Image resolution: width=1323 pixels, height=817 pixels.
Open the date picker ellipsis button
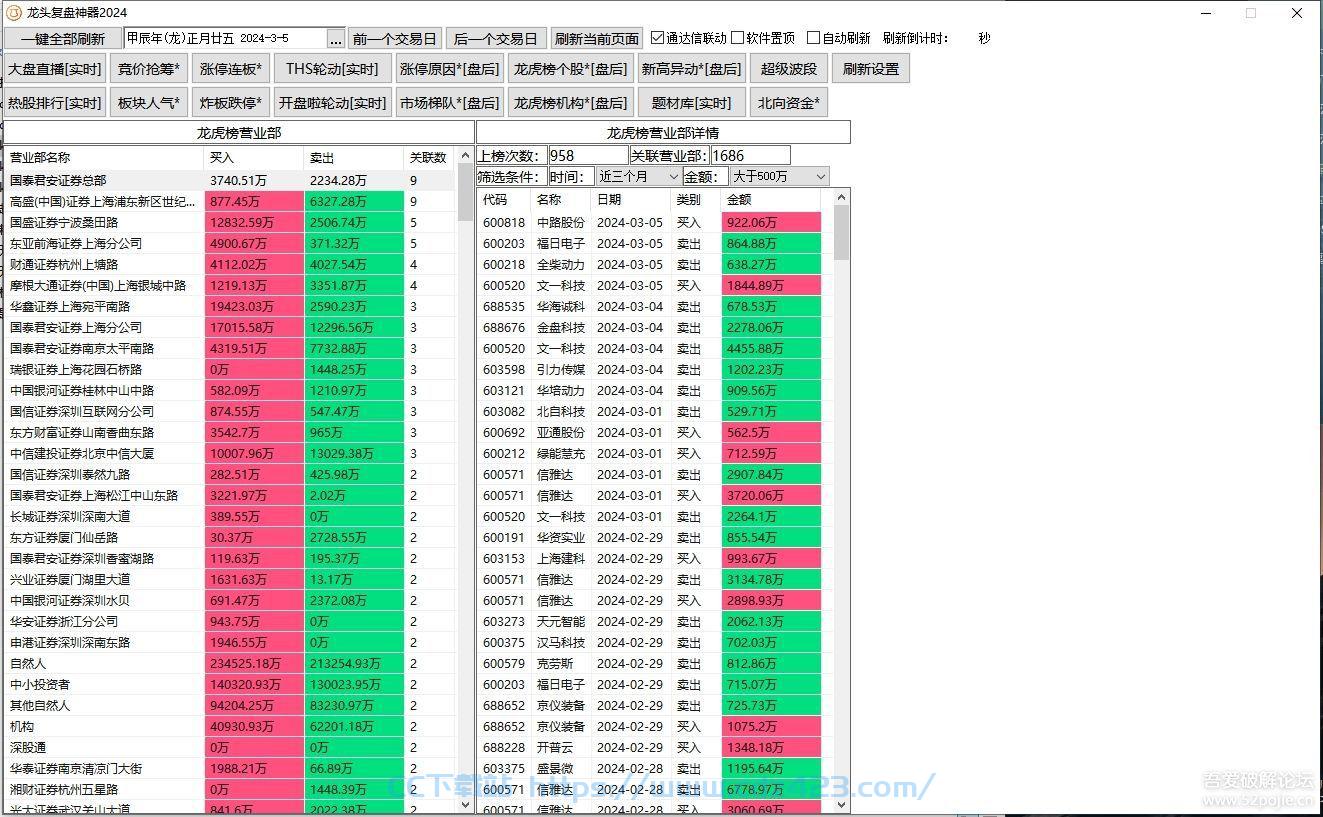click(336, 39)
